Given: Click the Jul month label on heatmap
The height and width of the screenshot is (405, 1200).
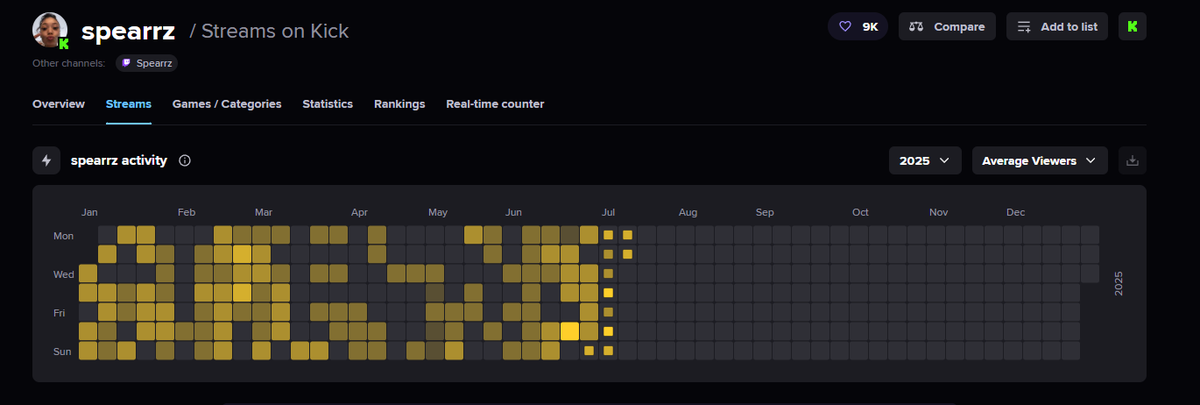Looking at the screenshot, I should point(608,212).
